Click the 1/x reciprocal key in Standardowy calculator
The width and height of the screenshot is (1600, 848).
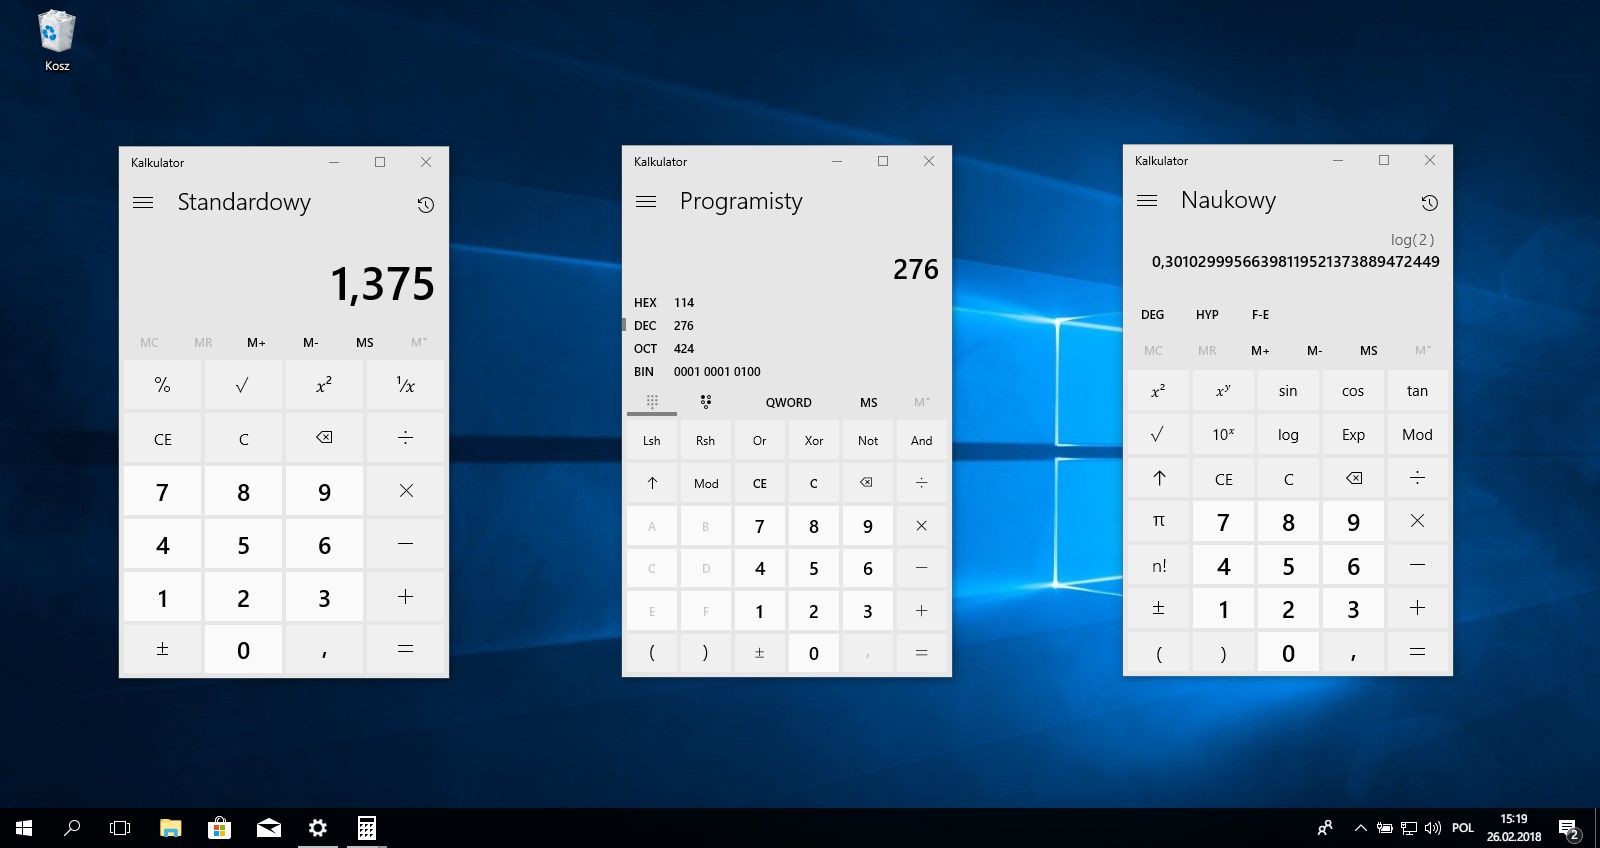click(x=405, y=385)
